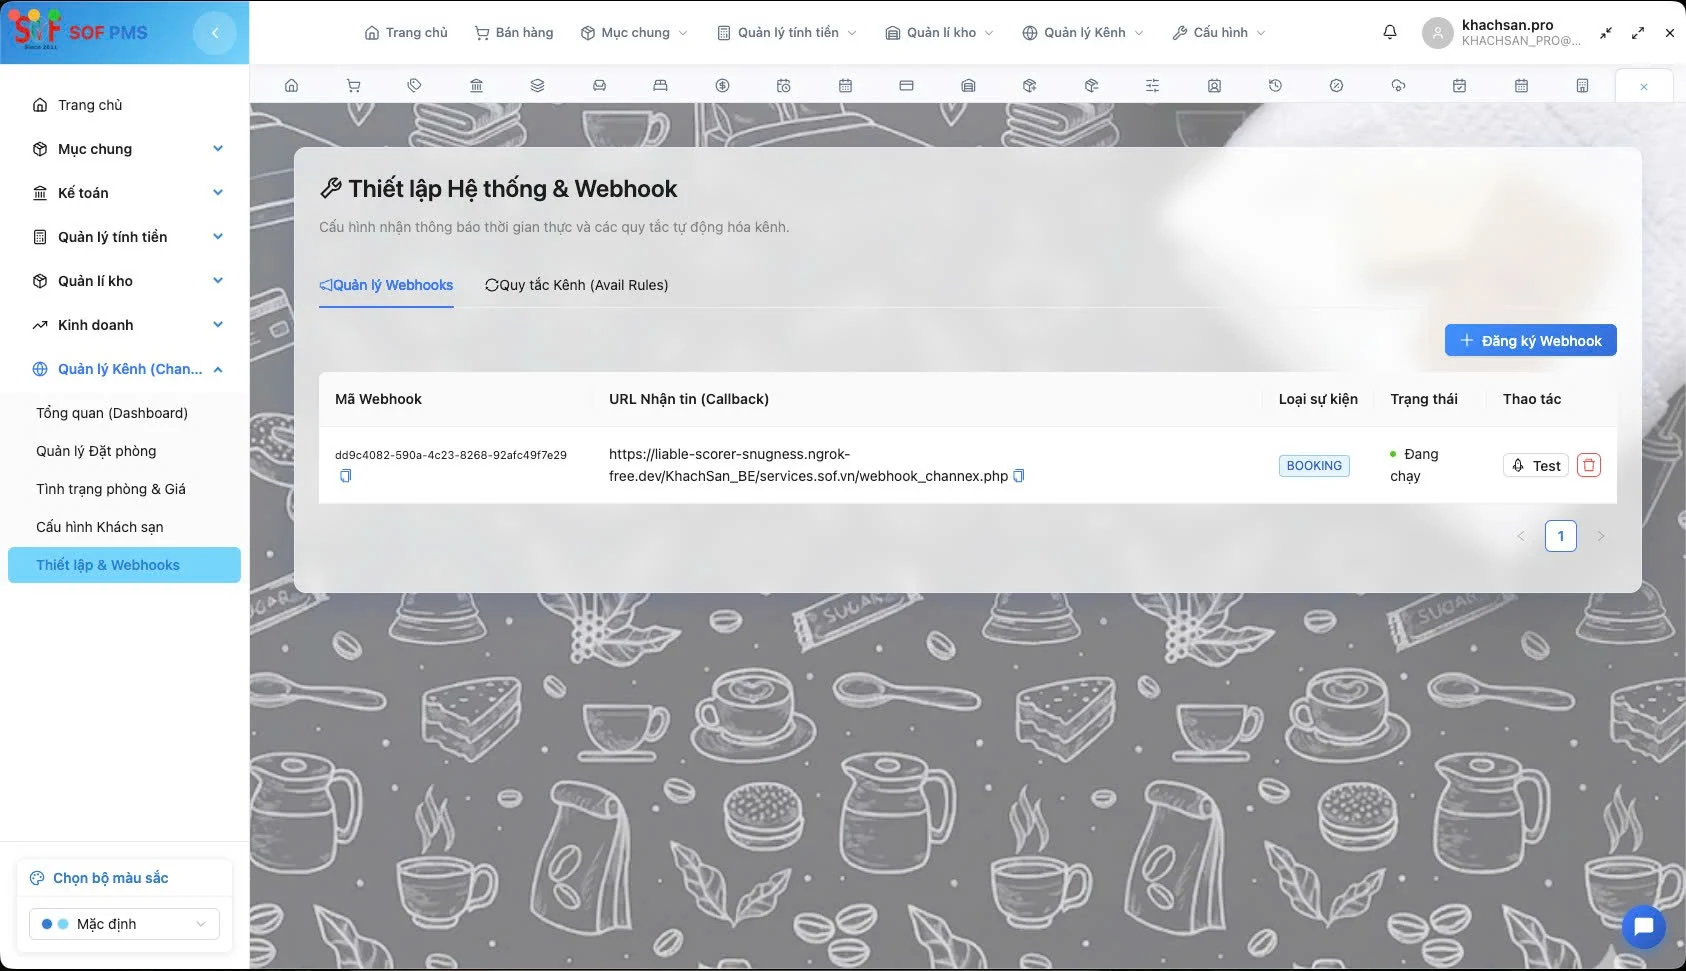Open the percent discount shortcut icon
This screenshot has width=1686, height=971.
click(x=1336, y=86)
